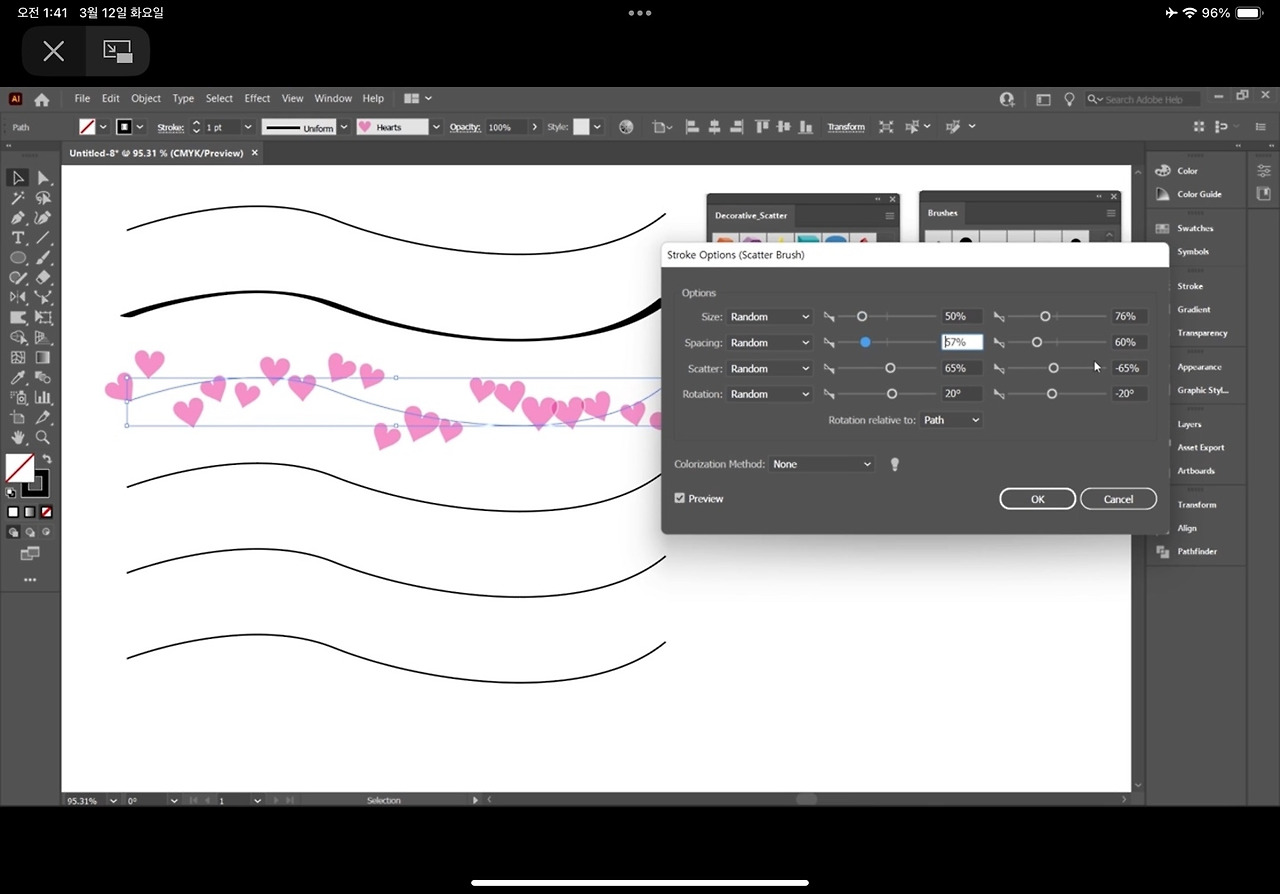Click the Opacity 100% field
This screenshot has height=894, width=1280.
click(506, 127)
